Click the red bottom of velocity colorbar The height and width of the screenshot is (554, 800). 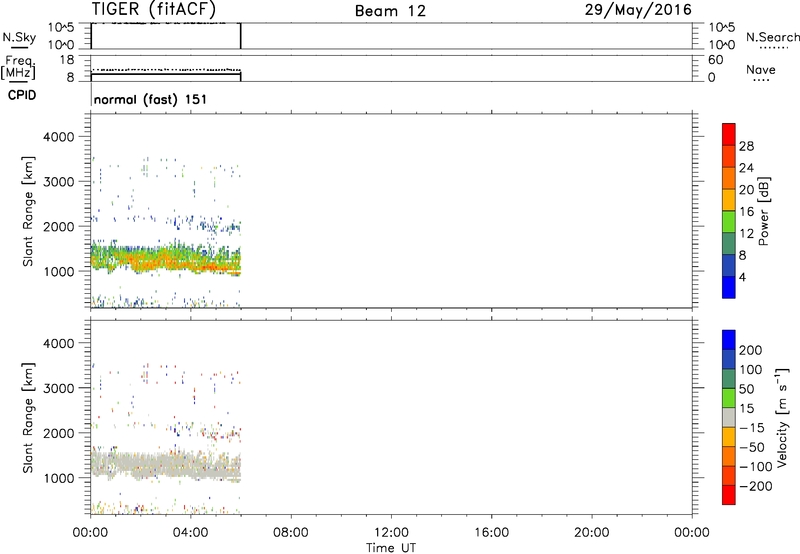[729, 495]
